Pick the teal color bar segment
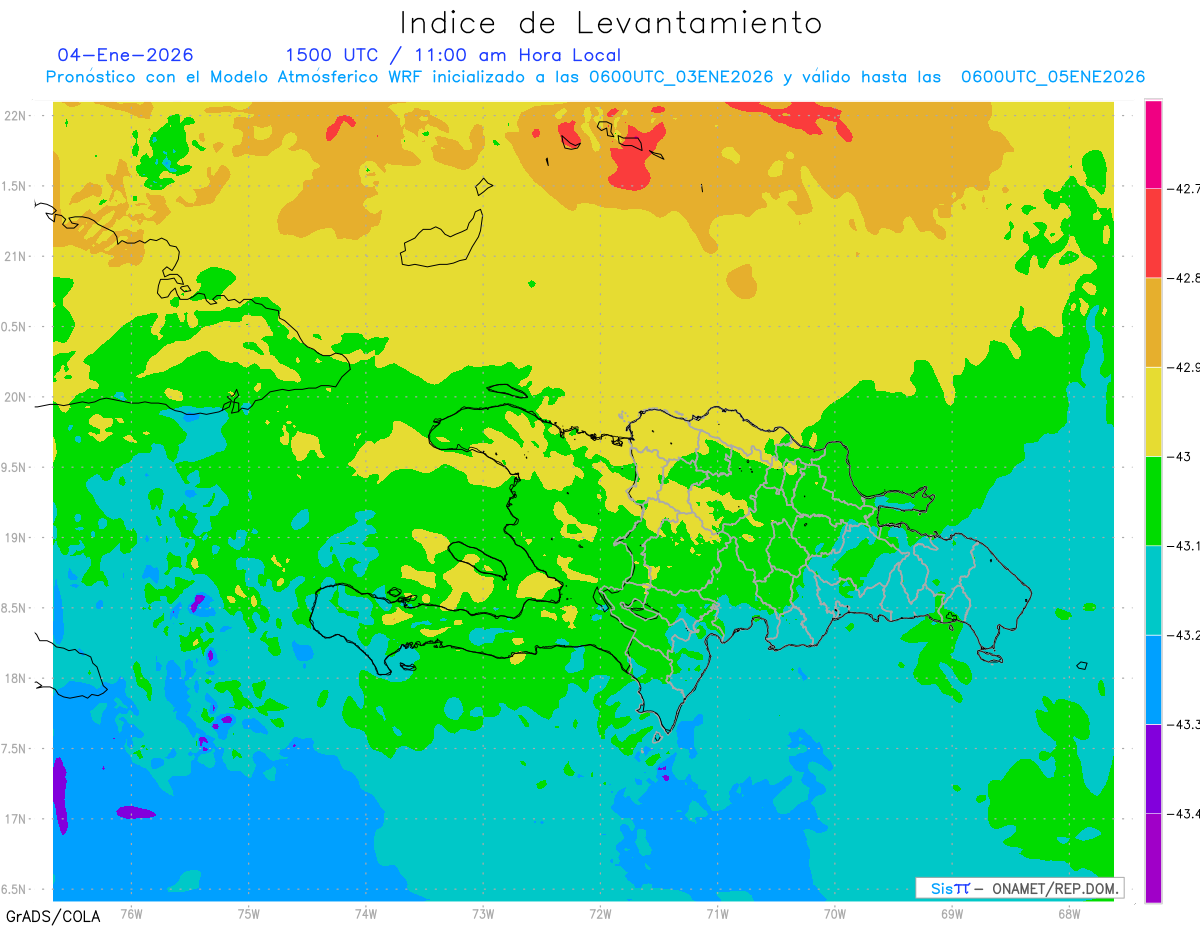Viewport: 1200px width, 927px height. tap(1153, 590)
